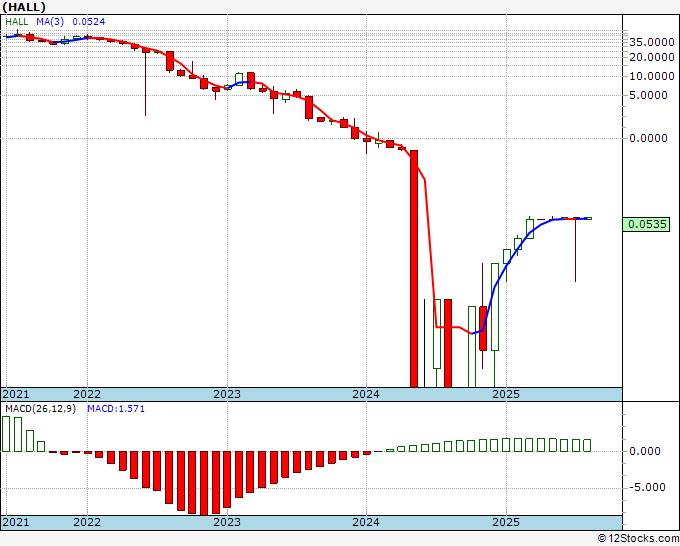This screenshot has height=546, width=680.
Task: Click the 5.0000 price axis label
Action: tap(648, 95)
